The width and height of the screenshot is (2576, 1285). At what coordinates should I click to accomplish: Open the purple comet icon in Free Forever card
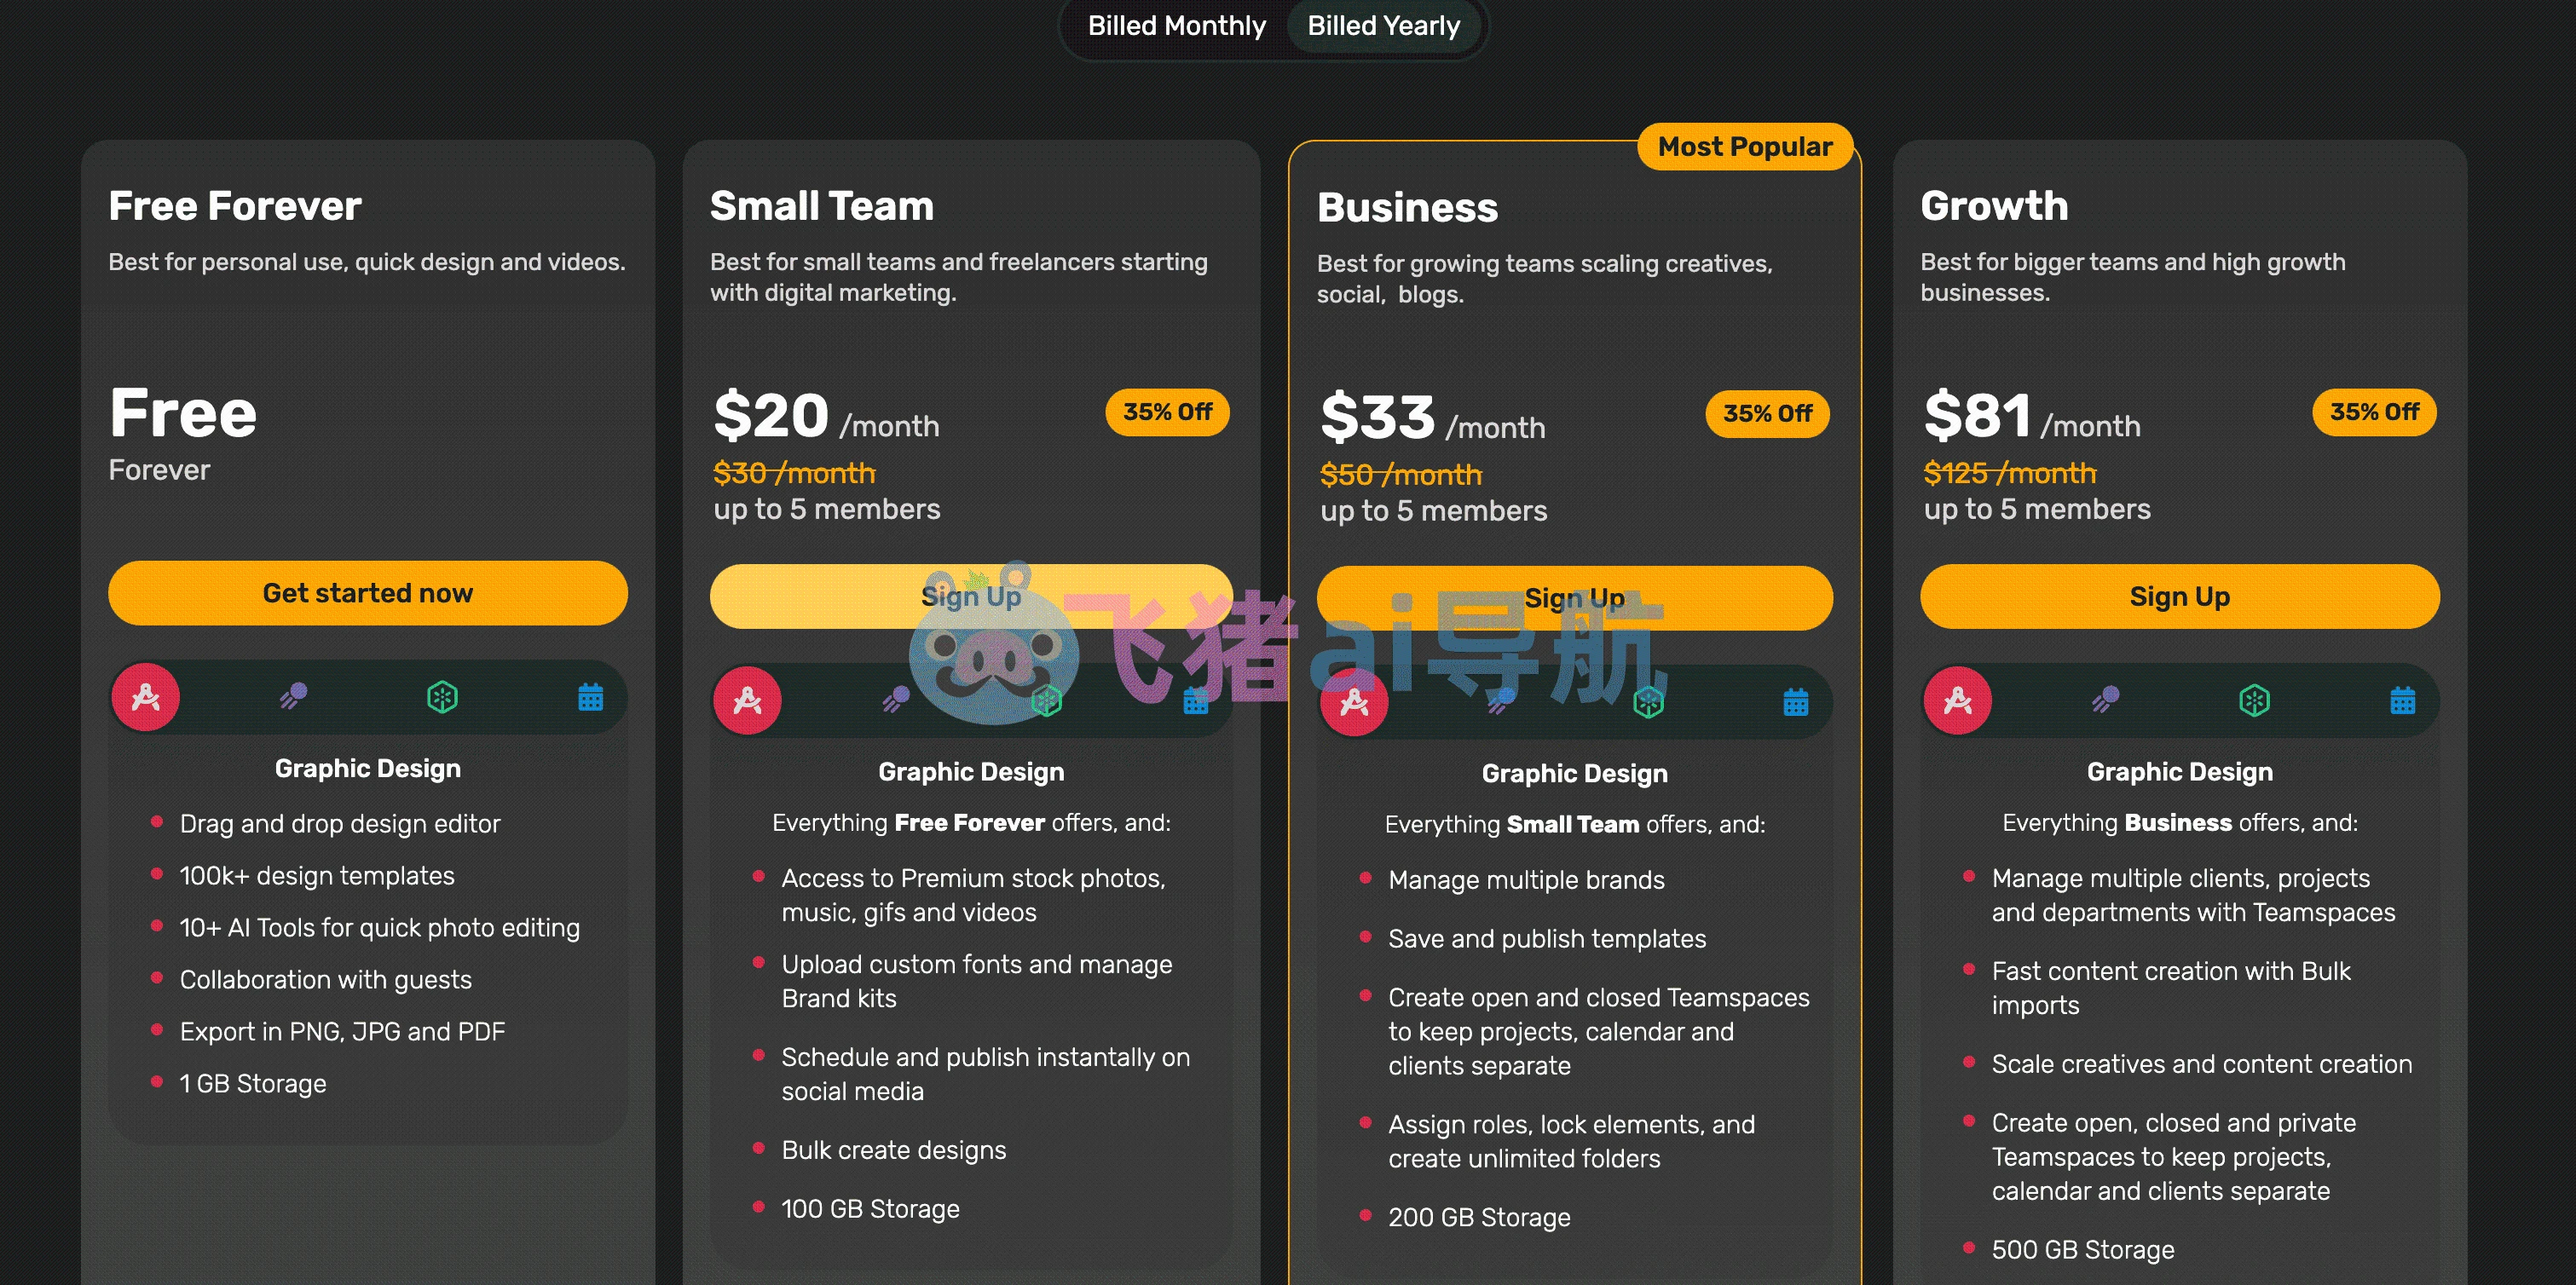[293, 696]
